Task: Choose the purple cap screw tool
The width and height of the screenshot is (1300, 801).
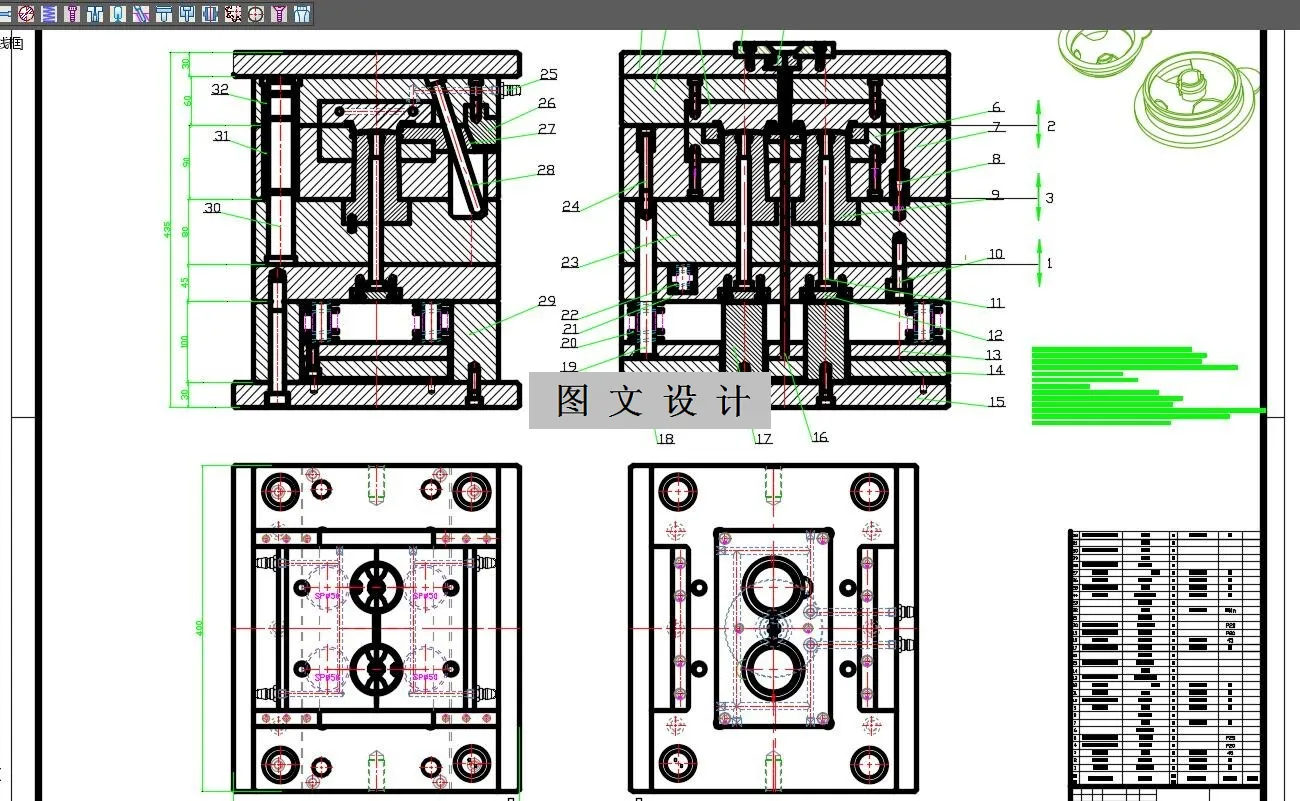Action: pyautogui.click(x=72, y=14)
